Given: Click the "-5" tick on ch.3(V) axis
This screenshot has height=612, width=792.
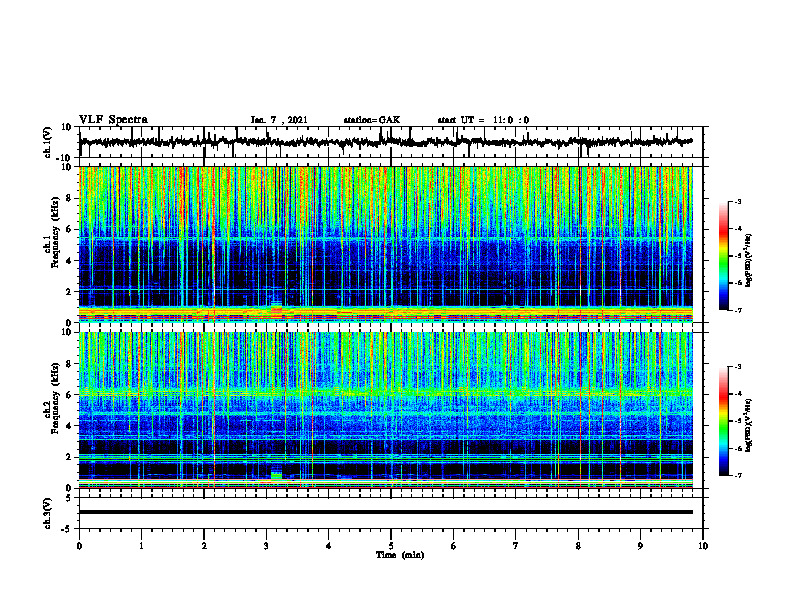Looking at the screenshot, I should pos(68,529).
